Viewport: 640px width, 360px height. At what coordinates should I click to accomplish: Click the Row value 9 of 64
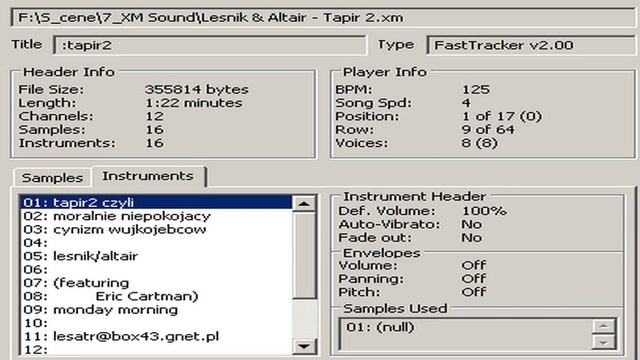(488, 130)
